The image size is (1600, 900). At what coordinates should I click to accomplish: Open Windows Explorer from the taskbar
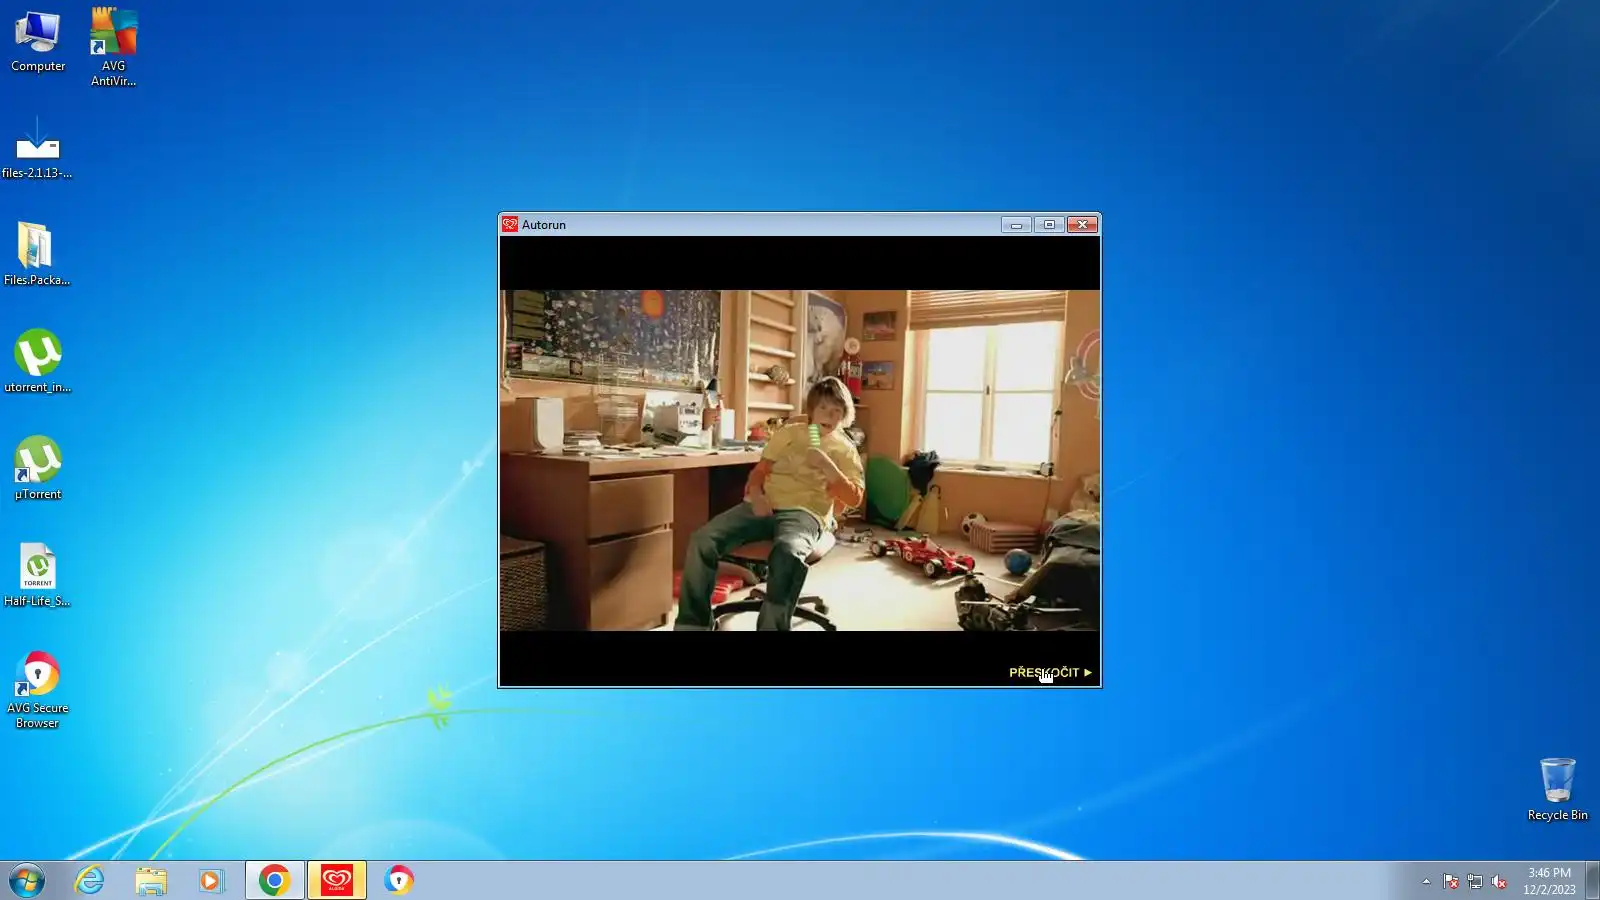pyautogui.click(x=151, y=881)
